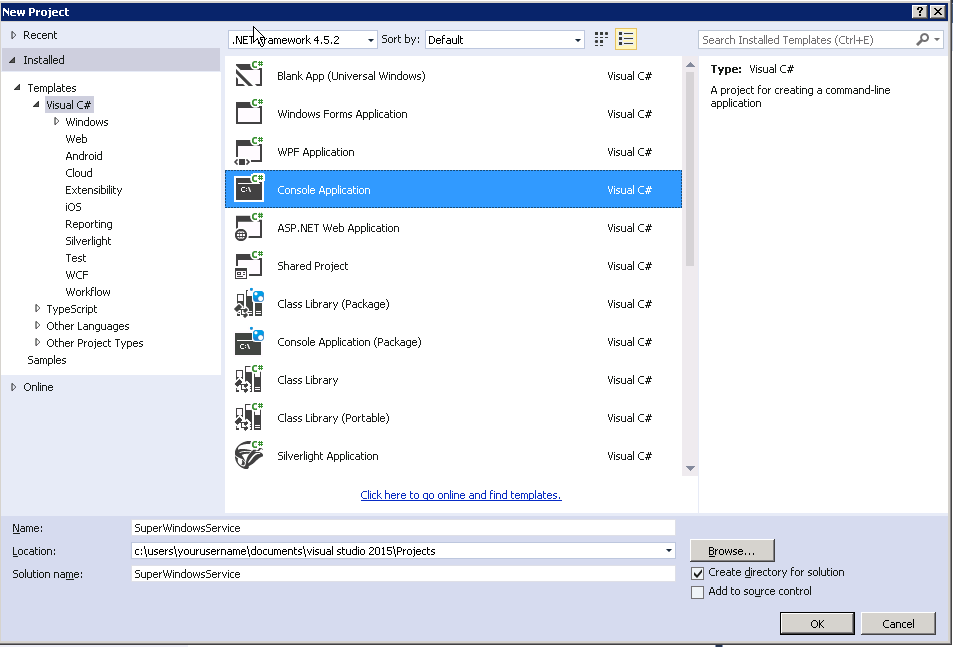Image resolution: width=953 pixels, height=647 pixels.
Task: Select the Extensibility category
Action: 94,190
